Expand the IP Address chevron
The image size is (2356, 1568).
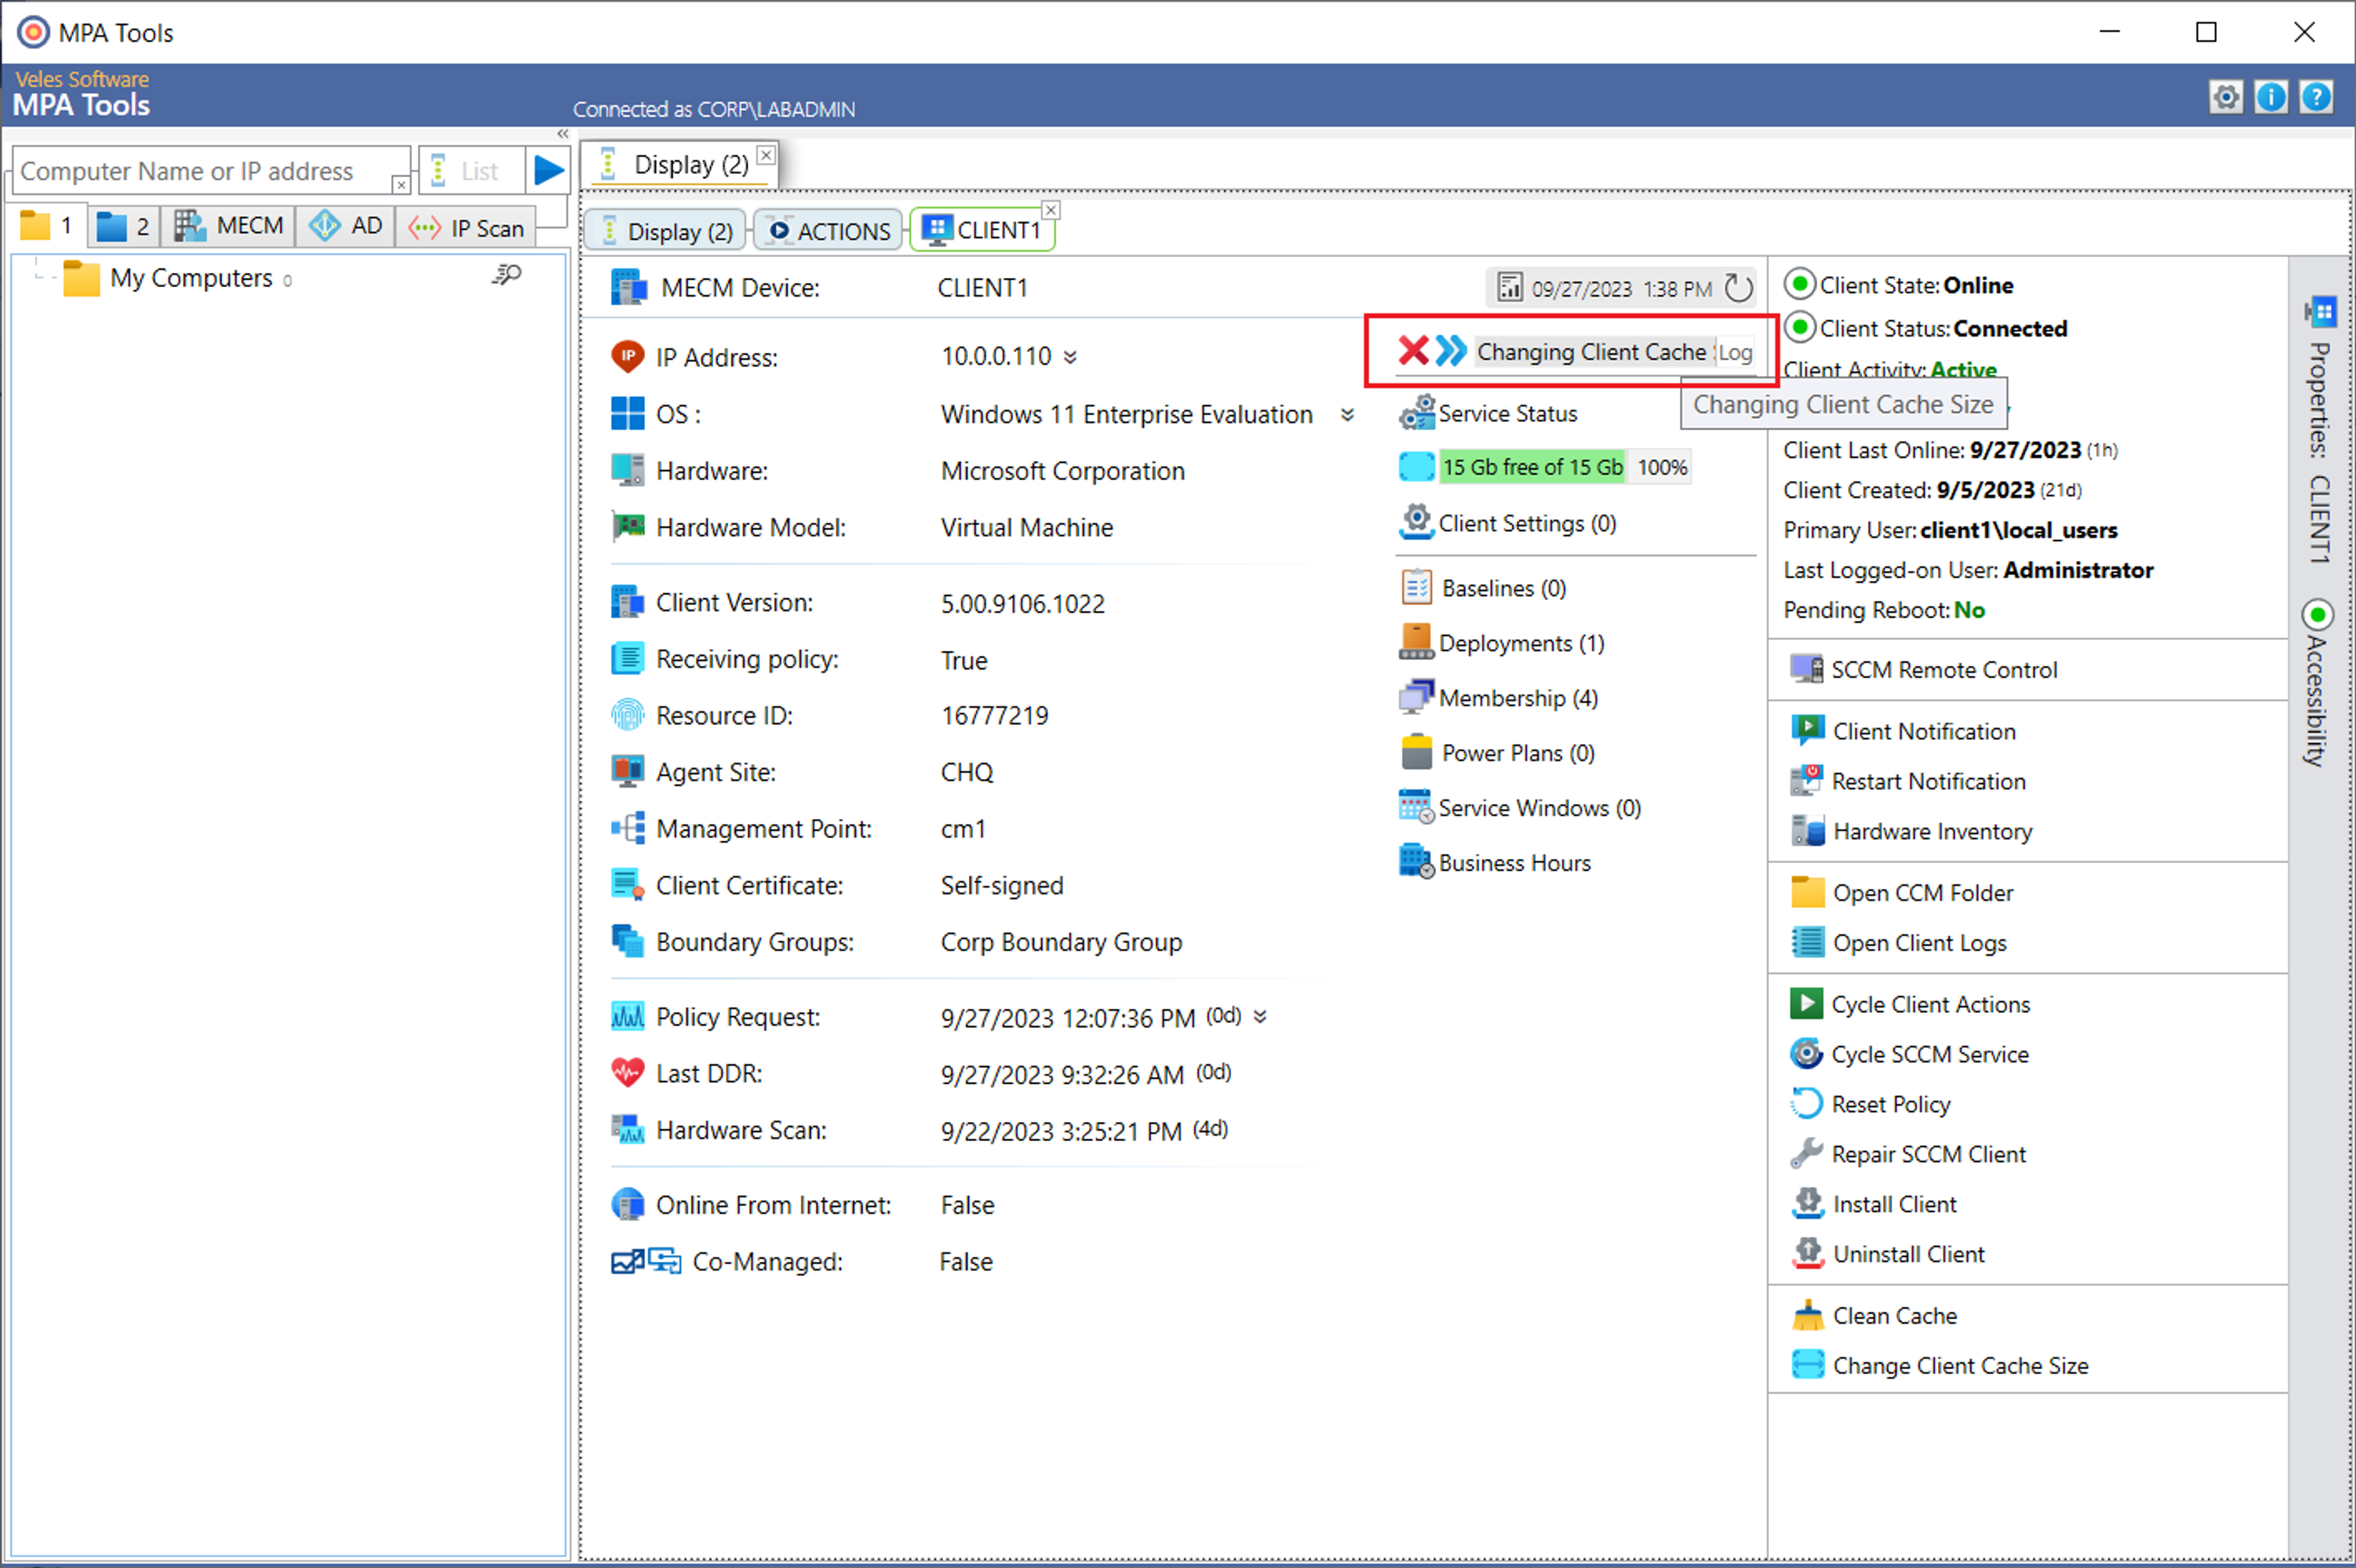click(x=1070, y=357)
